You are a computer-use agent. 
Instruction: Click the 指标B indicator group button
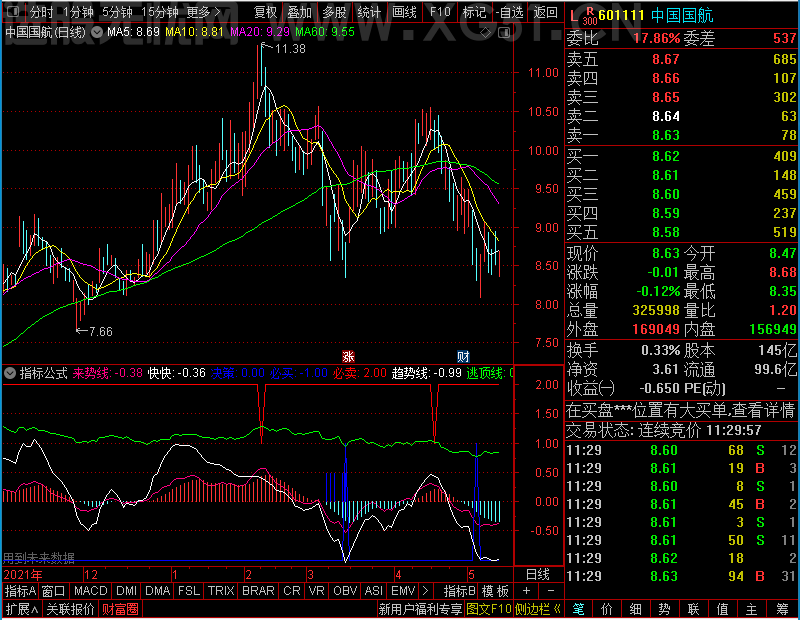[460, 591]
